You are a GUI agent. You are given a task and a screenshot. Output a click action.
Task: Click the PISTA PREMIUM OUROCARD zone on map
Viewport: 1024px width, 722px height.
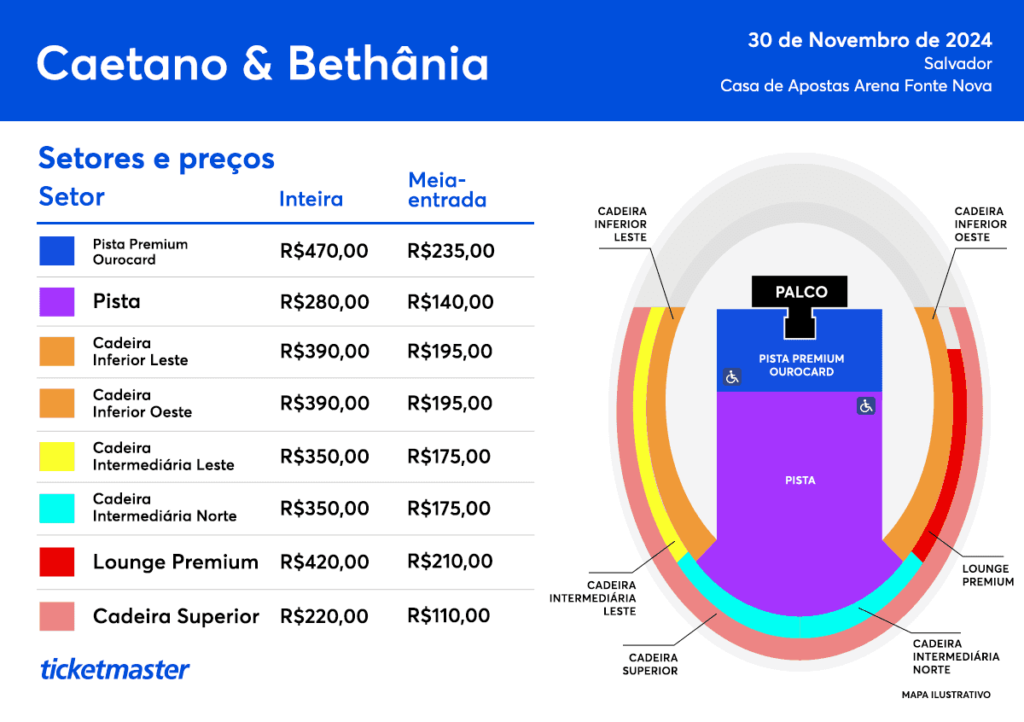click(x=799, y=366)
